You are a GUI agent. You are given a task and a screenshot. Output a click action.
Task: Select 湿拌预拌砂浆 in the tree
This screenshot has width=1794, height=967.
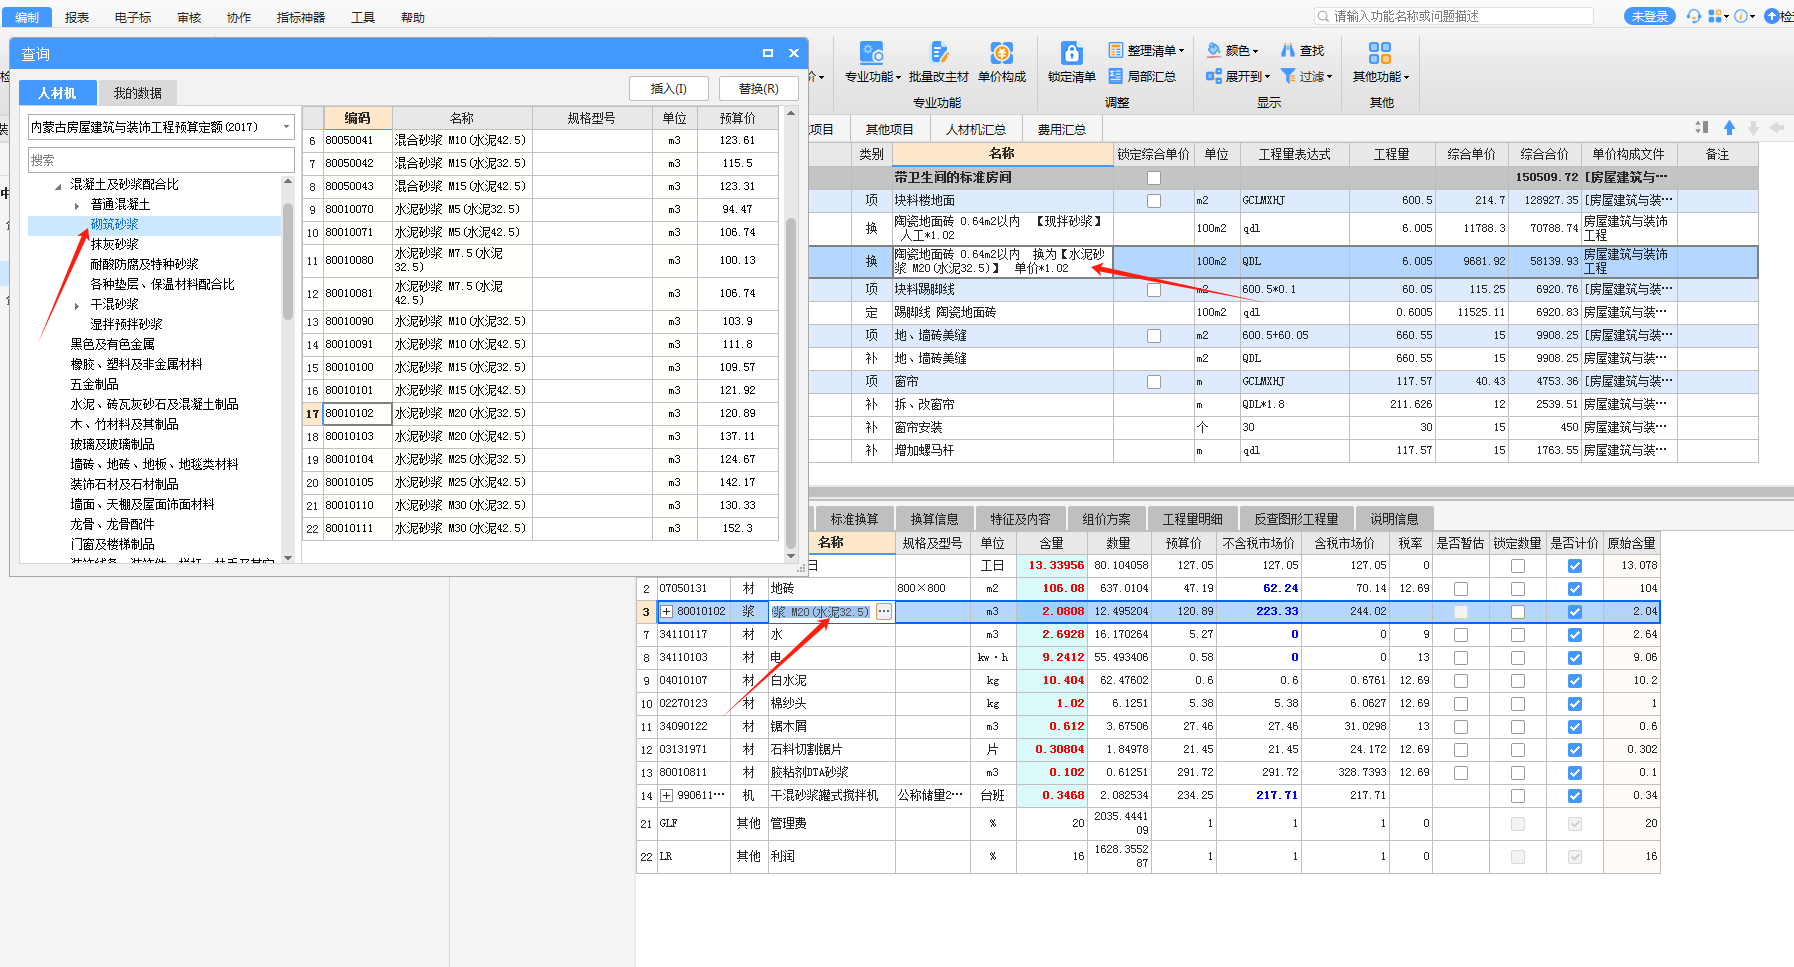click(x=126, y=325)
